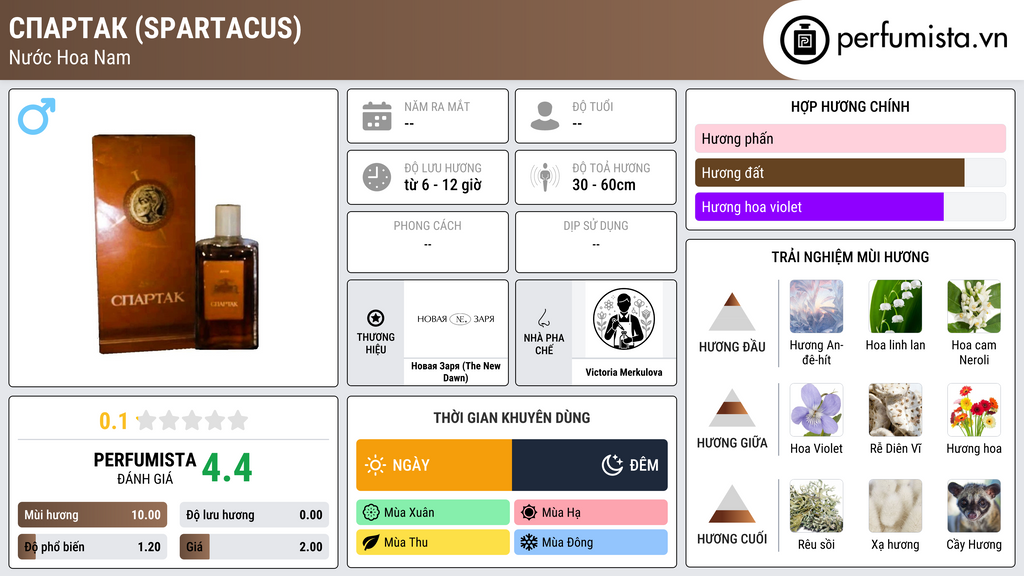The image size is (1024, 576).
Task: Select the Mùa Đông season bar
Action: tap(591, 542)
